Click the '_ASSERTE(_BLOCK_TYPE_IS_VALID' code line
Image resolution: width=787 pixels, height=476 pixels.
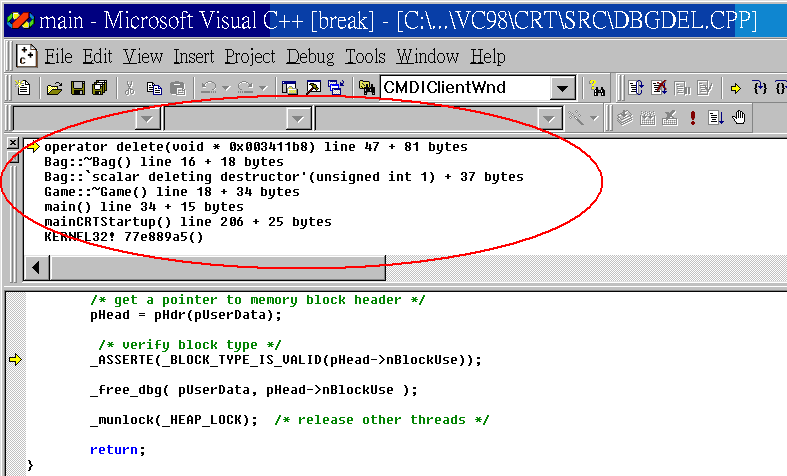tap(286, 360)
